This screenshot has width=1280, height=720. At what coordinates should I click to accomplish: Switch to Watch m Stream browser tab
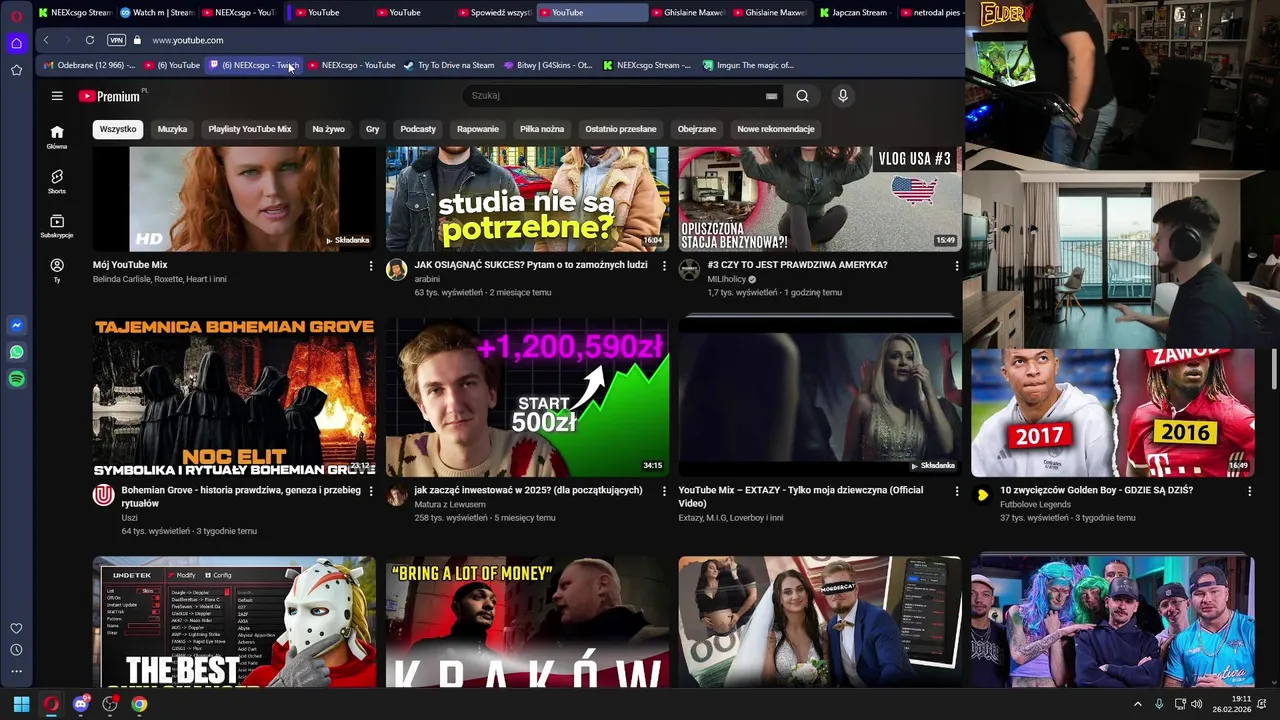(158, 13)
